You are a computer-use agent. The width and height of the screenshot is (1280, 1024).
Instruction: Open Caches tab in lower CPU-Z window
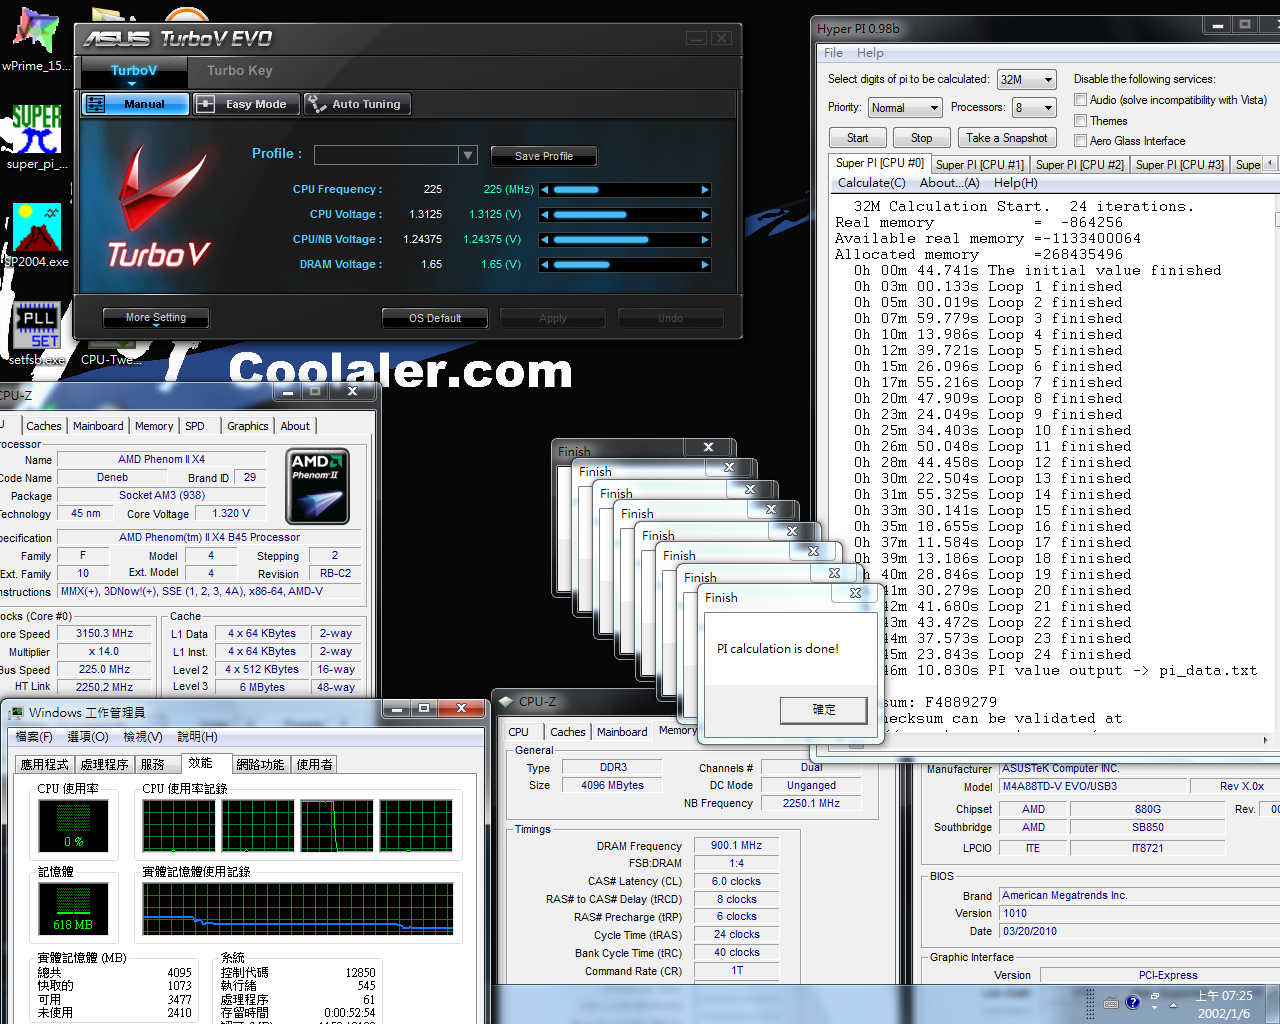tap(568, 732)
